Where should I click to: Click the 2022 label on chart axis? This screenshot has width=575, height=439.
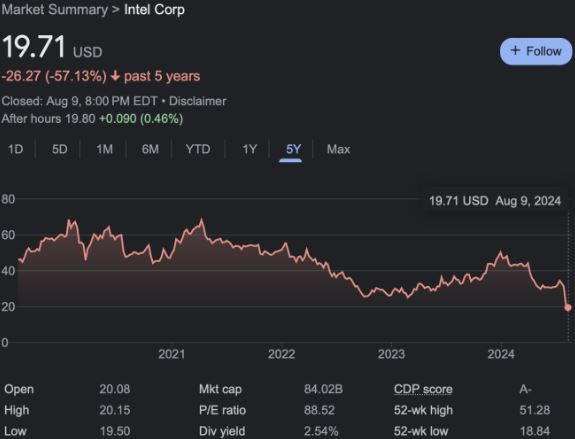tap(281, 354)
